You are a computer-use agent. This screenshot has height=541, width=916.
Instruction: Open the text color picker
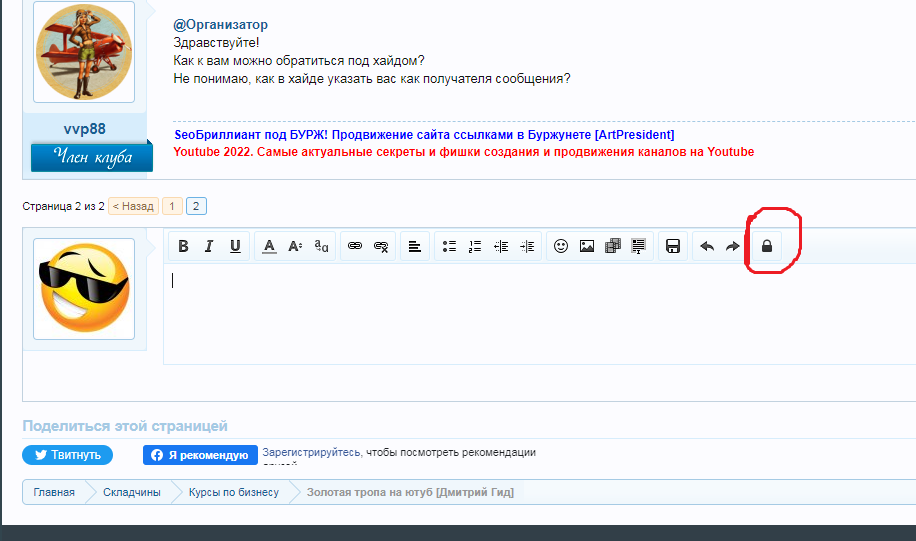tap(269, 246)
